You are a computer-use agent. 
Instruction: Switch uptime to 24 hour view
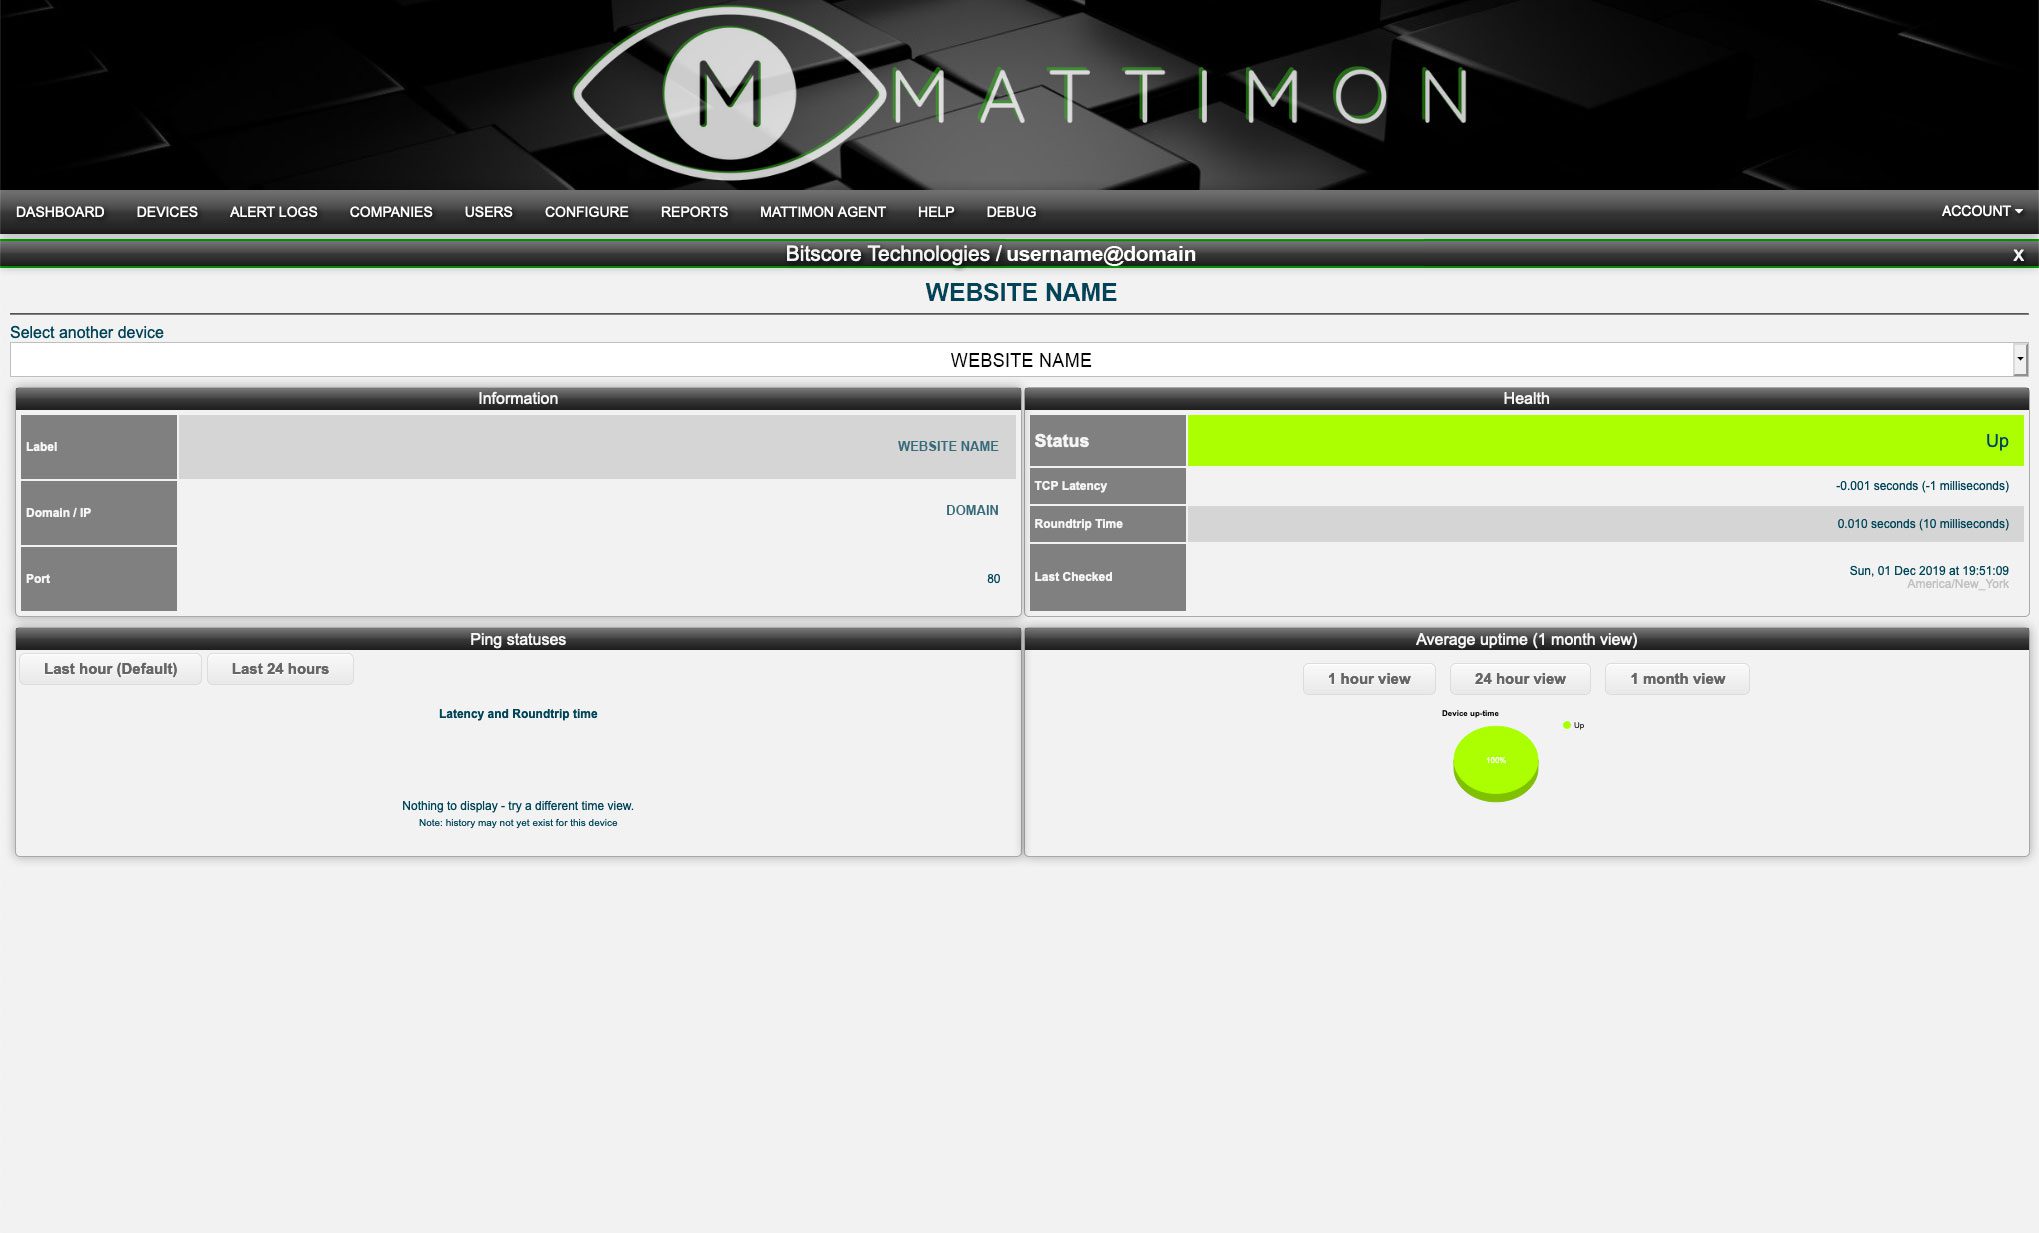point(1520,679)
